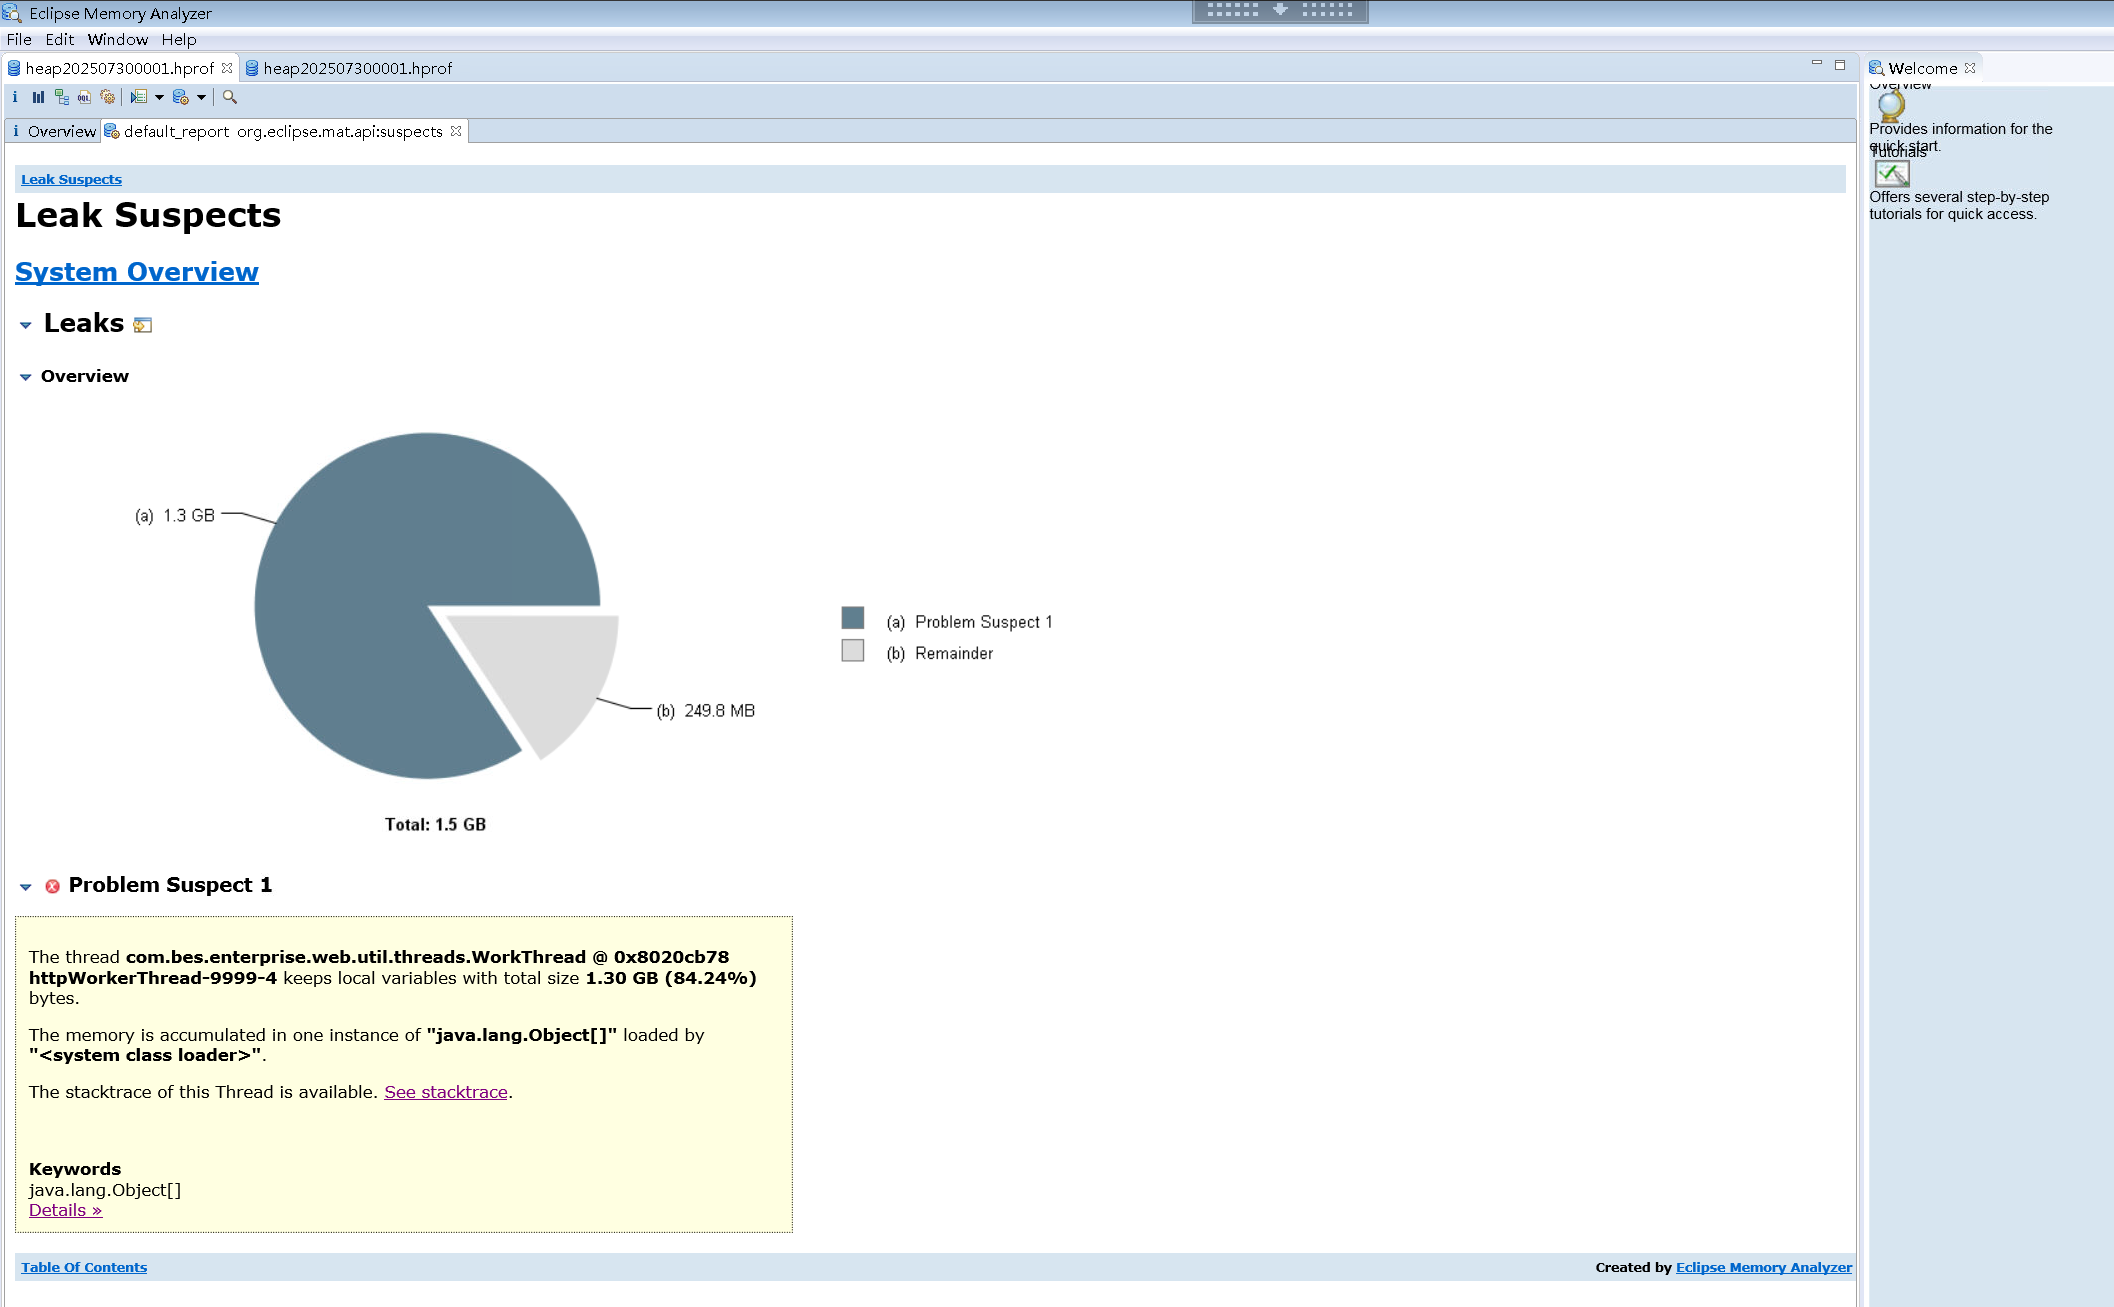Click the Leak Suspects page heading
The width and height of the screenshot is (2114, 1307).
pos(148,216)
